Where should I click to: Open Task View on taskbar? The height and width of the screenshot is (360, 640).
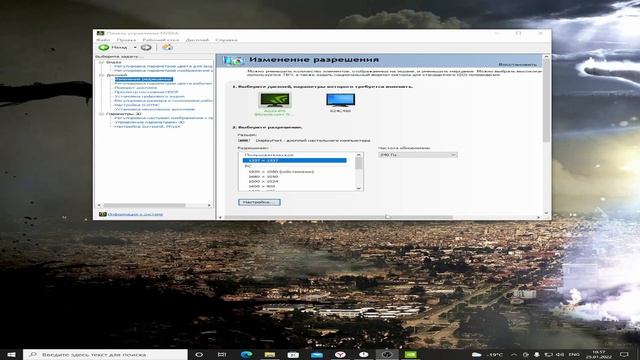[222, 355]
